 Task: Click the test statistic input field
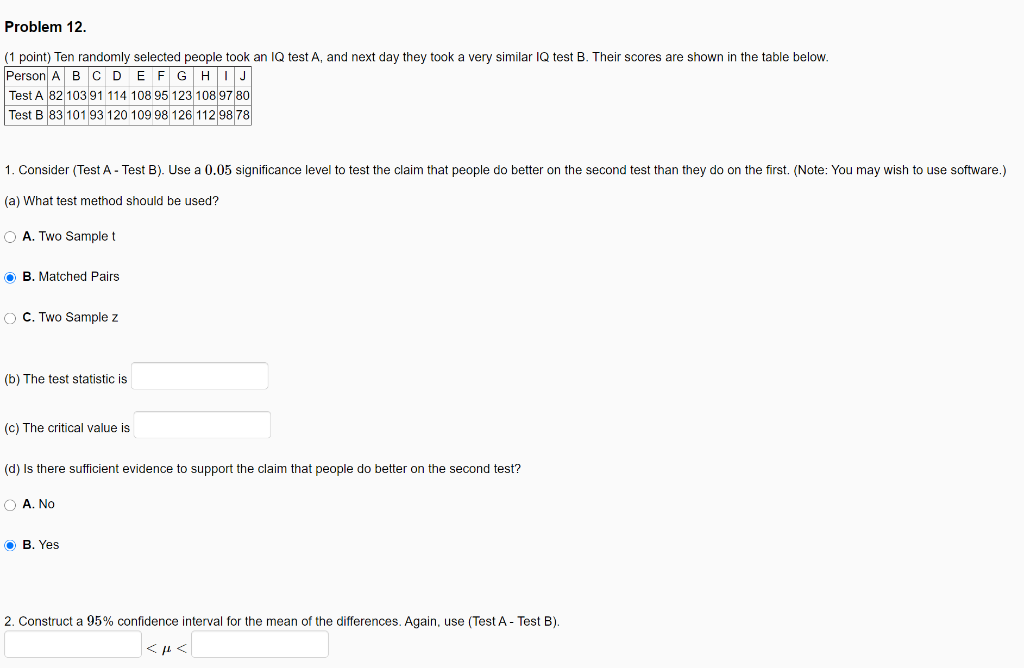[x=198, y=375]
